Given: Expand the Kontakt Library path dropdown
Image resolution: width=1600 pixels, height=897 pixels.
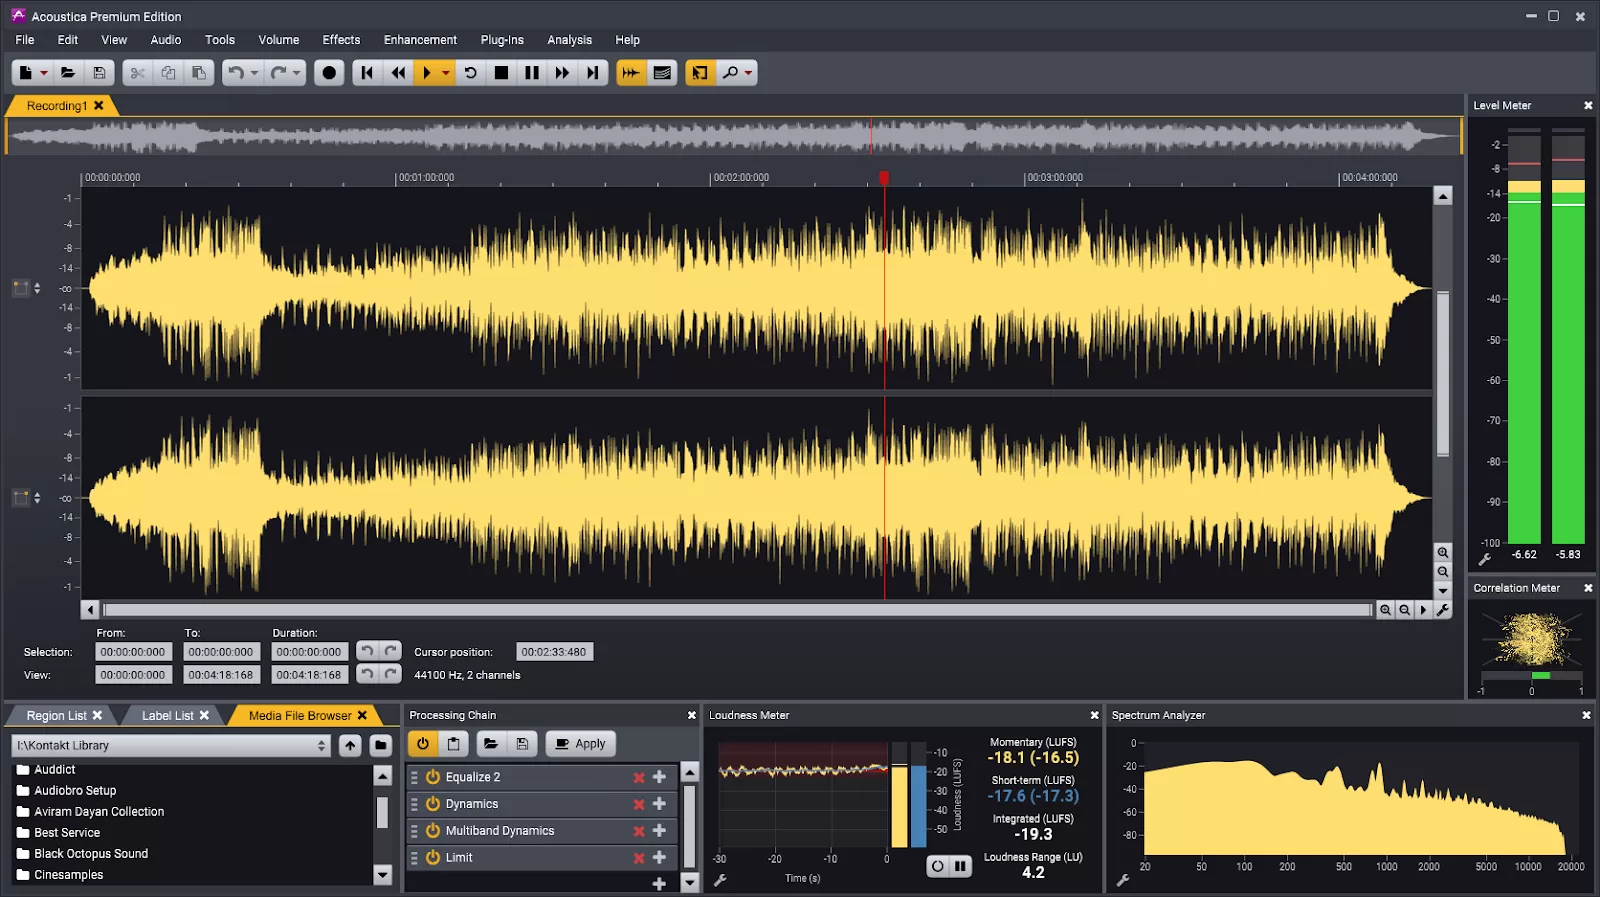Looking at the screenshot, I should [321, 746].
